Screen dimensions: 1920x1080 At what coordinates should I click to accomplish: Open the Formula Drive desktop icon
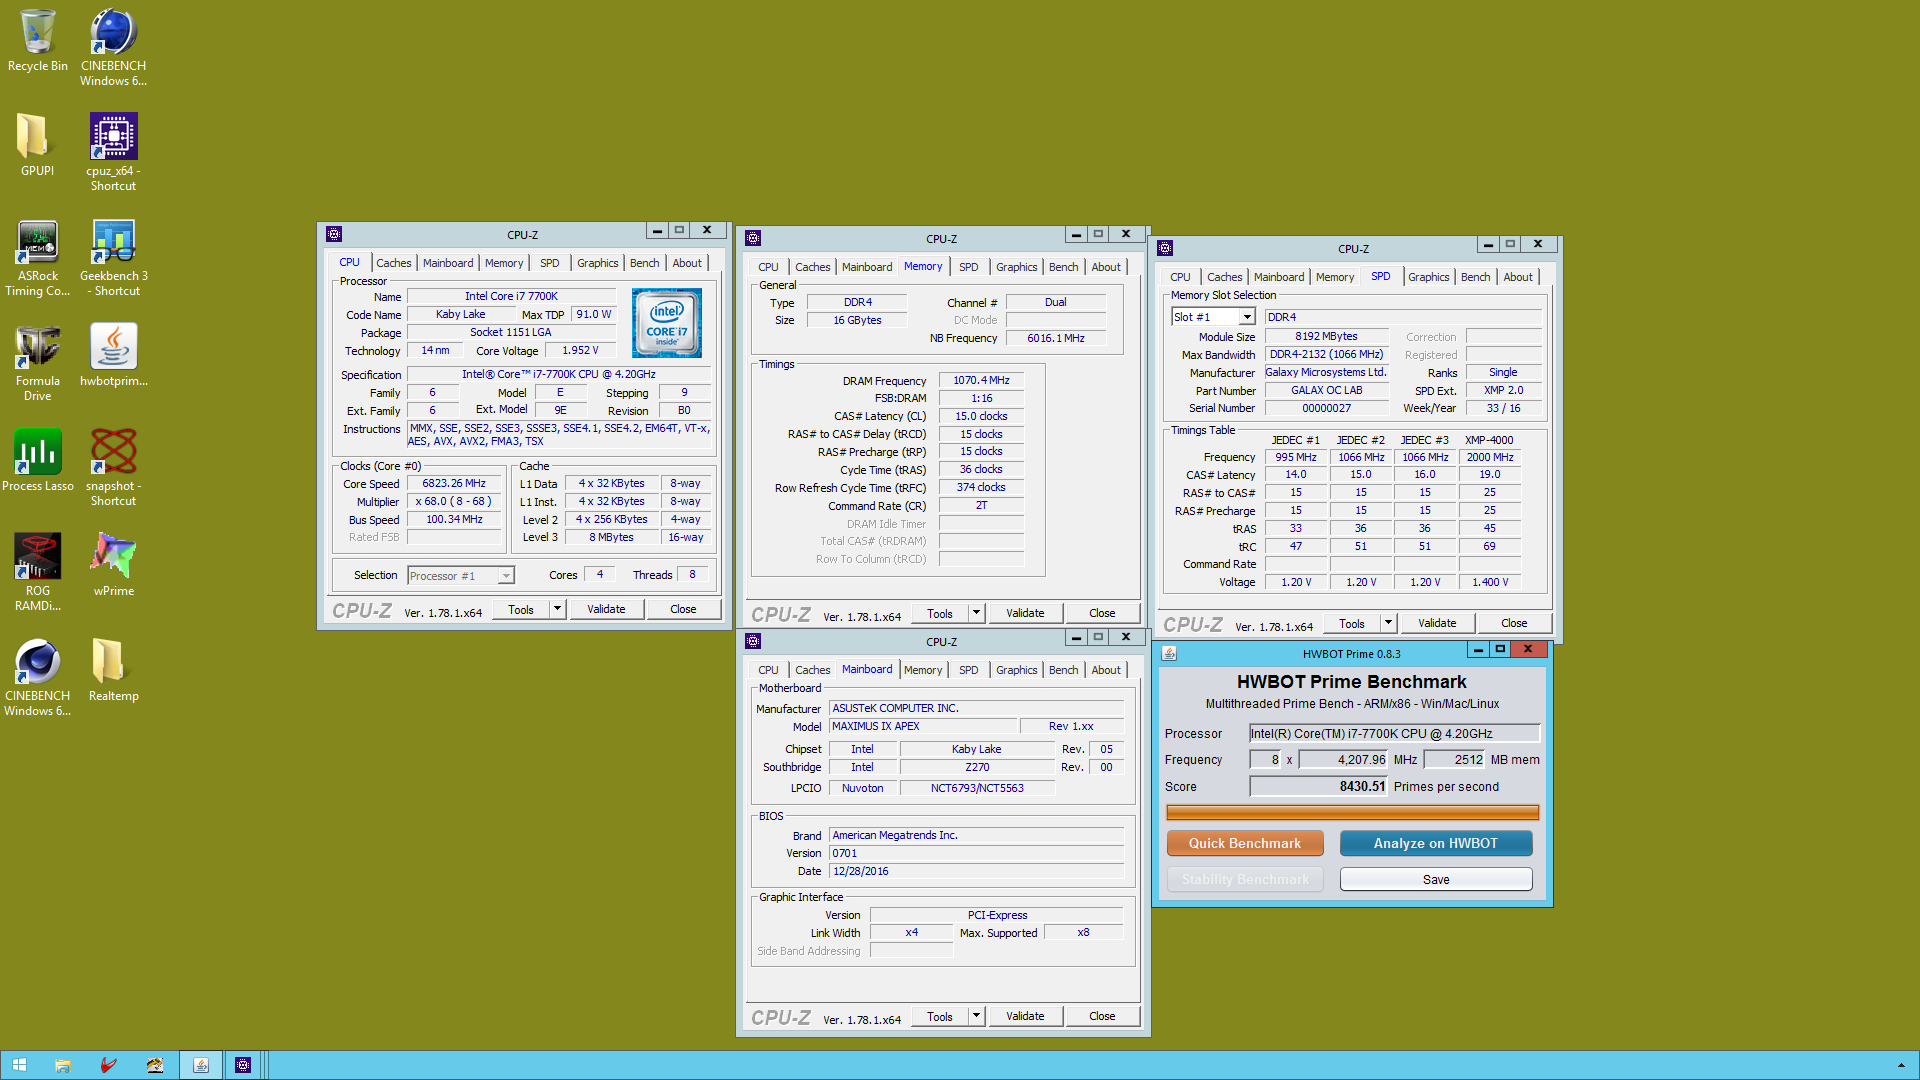pos(37,362)
